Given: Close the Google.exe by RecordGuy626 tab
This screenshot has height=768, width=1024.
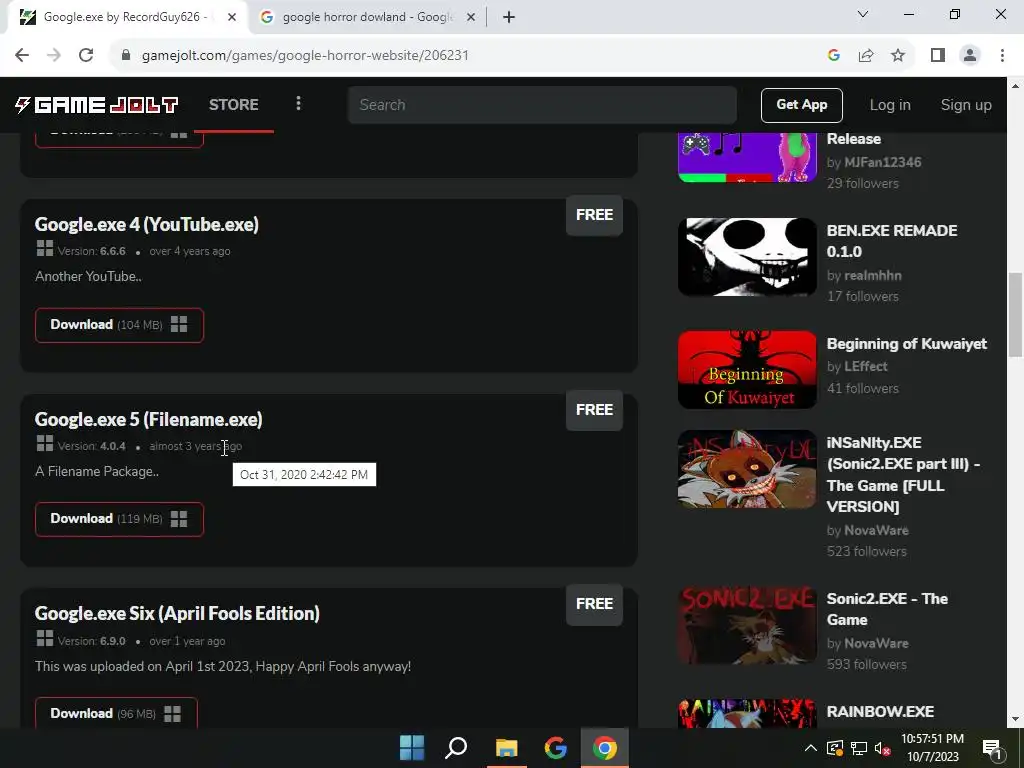Looking at the screenshot, I should (231, 18).
